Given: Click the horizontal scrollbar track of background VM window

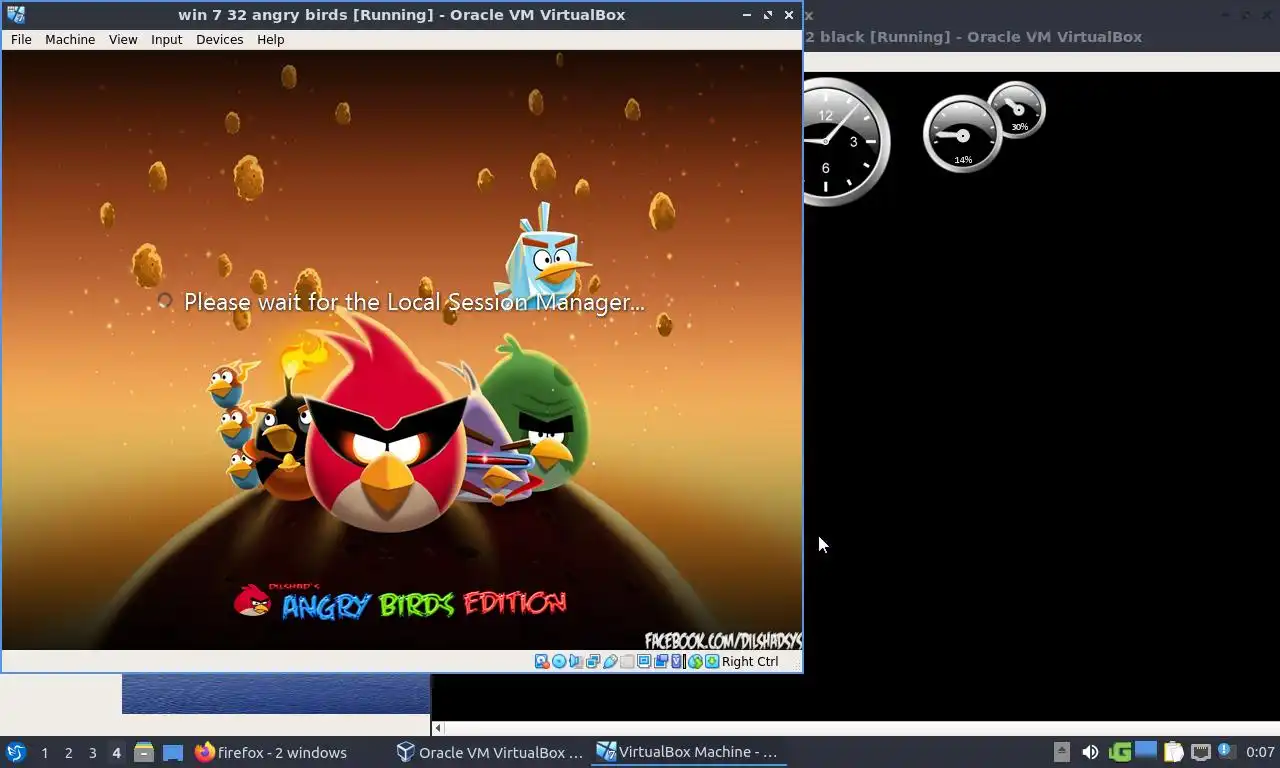Looking at the screenshot, I should 862,728.
